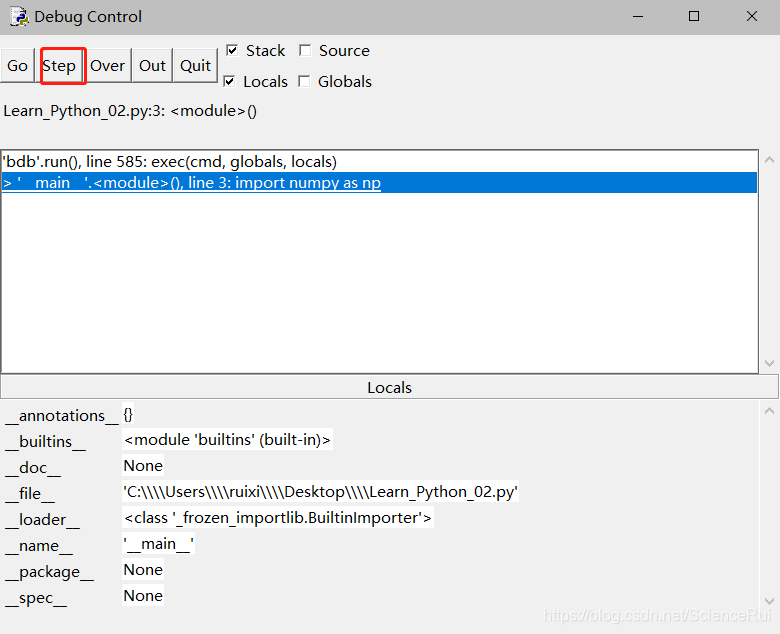Click the __spec__ variable name
Image resolution: width=780 pixels, height=634 pixels.
click(36, 598)
